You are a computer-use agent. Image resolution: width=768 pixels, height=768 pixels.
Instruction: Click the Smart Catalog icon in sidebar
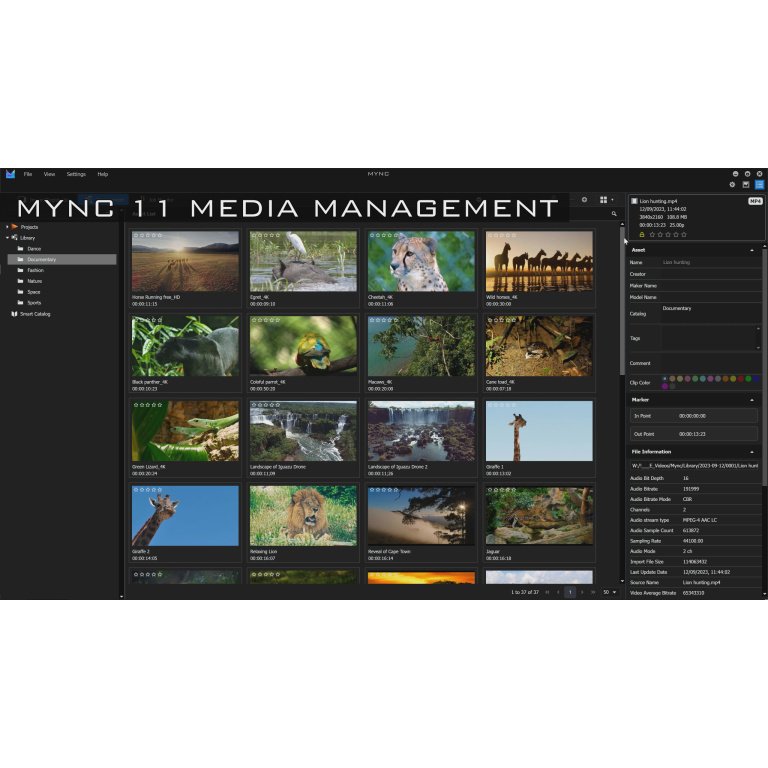pos(14,314)
